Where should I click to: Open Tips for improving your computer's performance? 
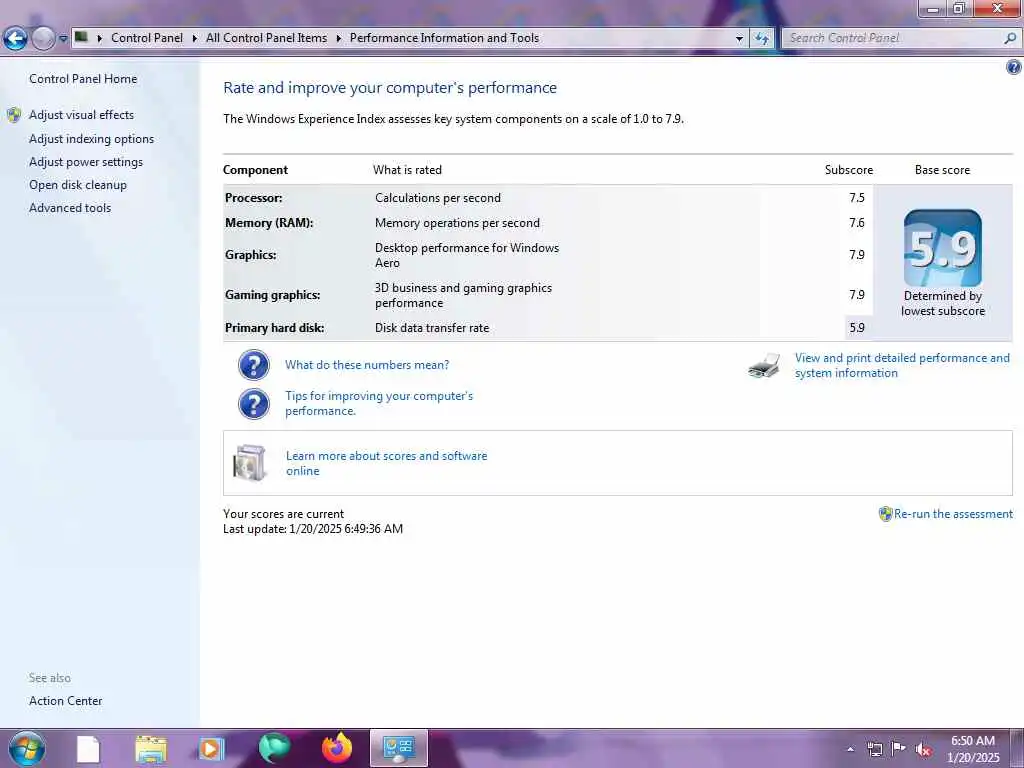[379, 403]
